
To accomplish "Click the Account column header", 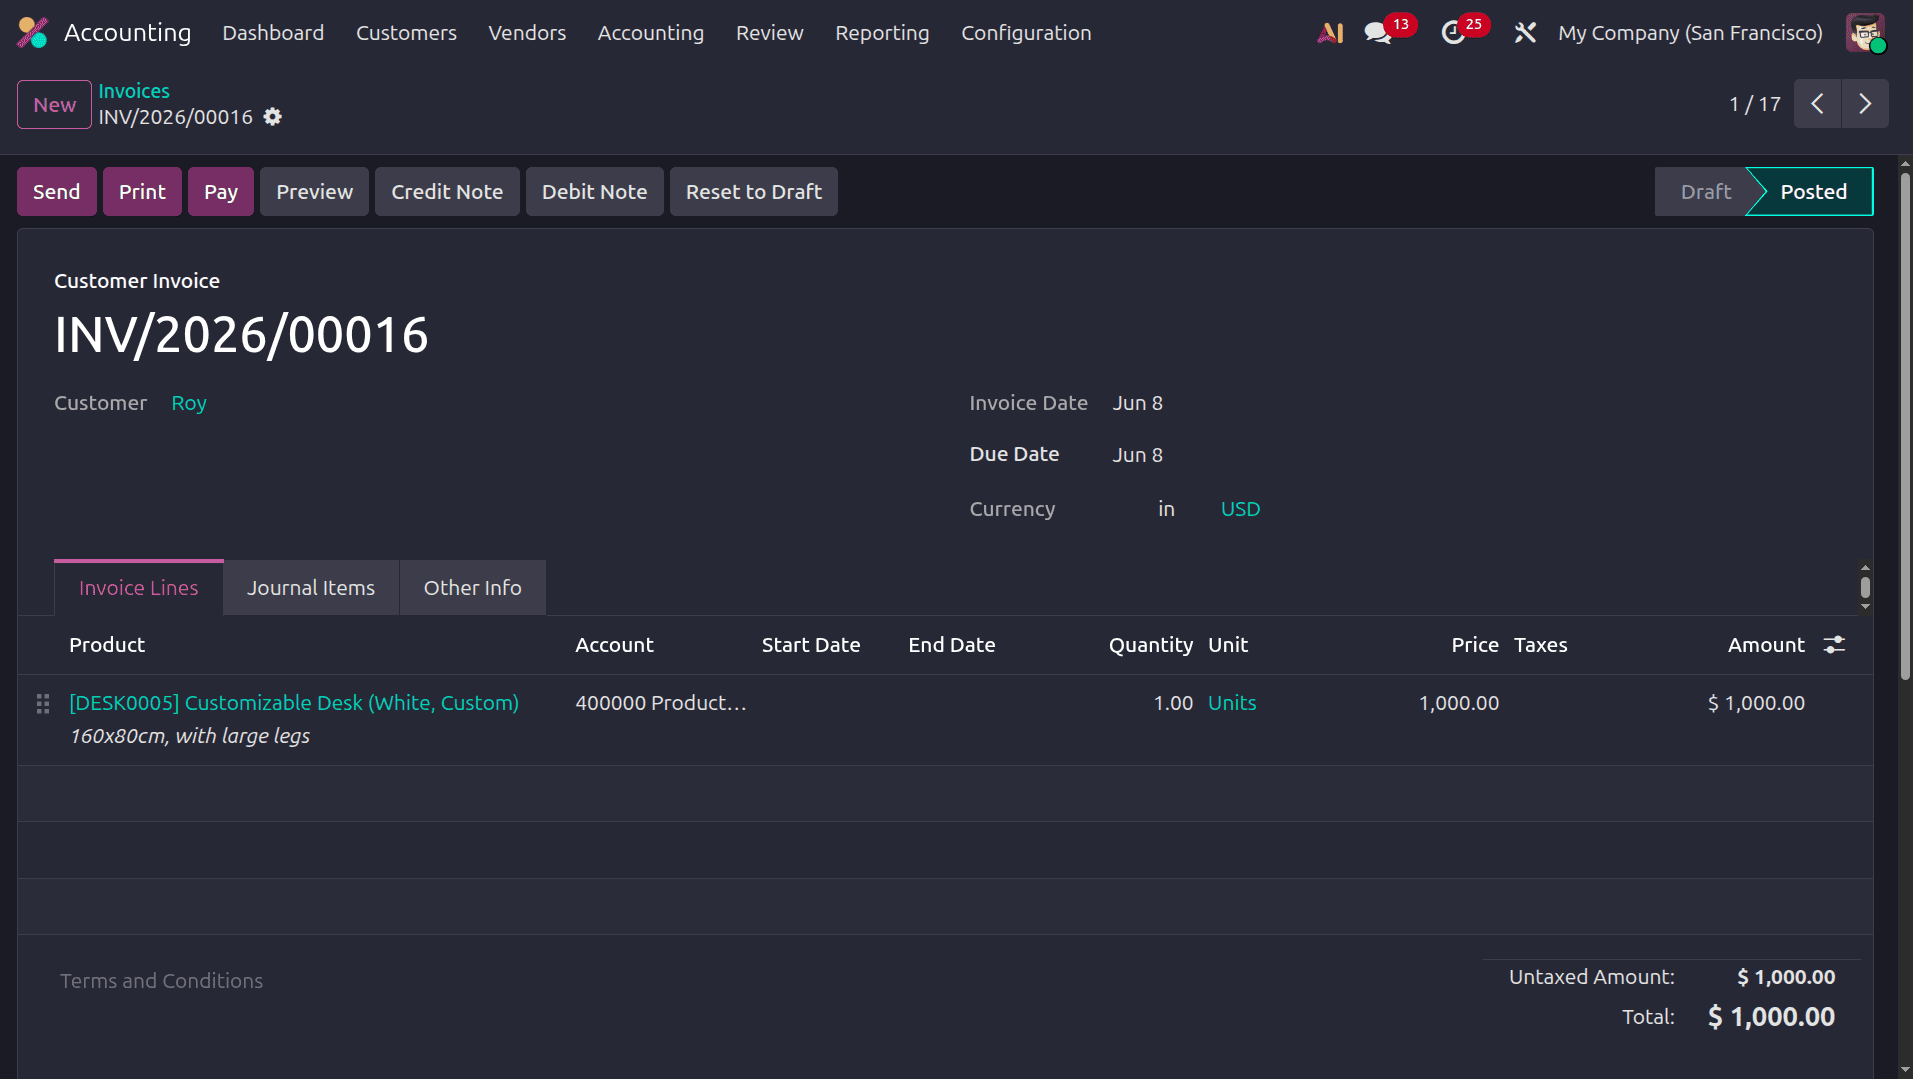I will [x=614, y=645].
